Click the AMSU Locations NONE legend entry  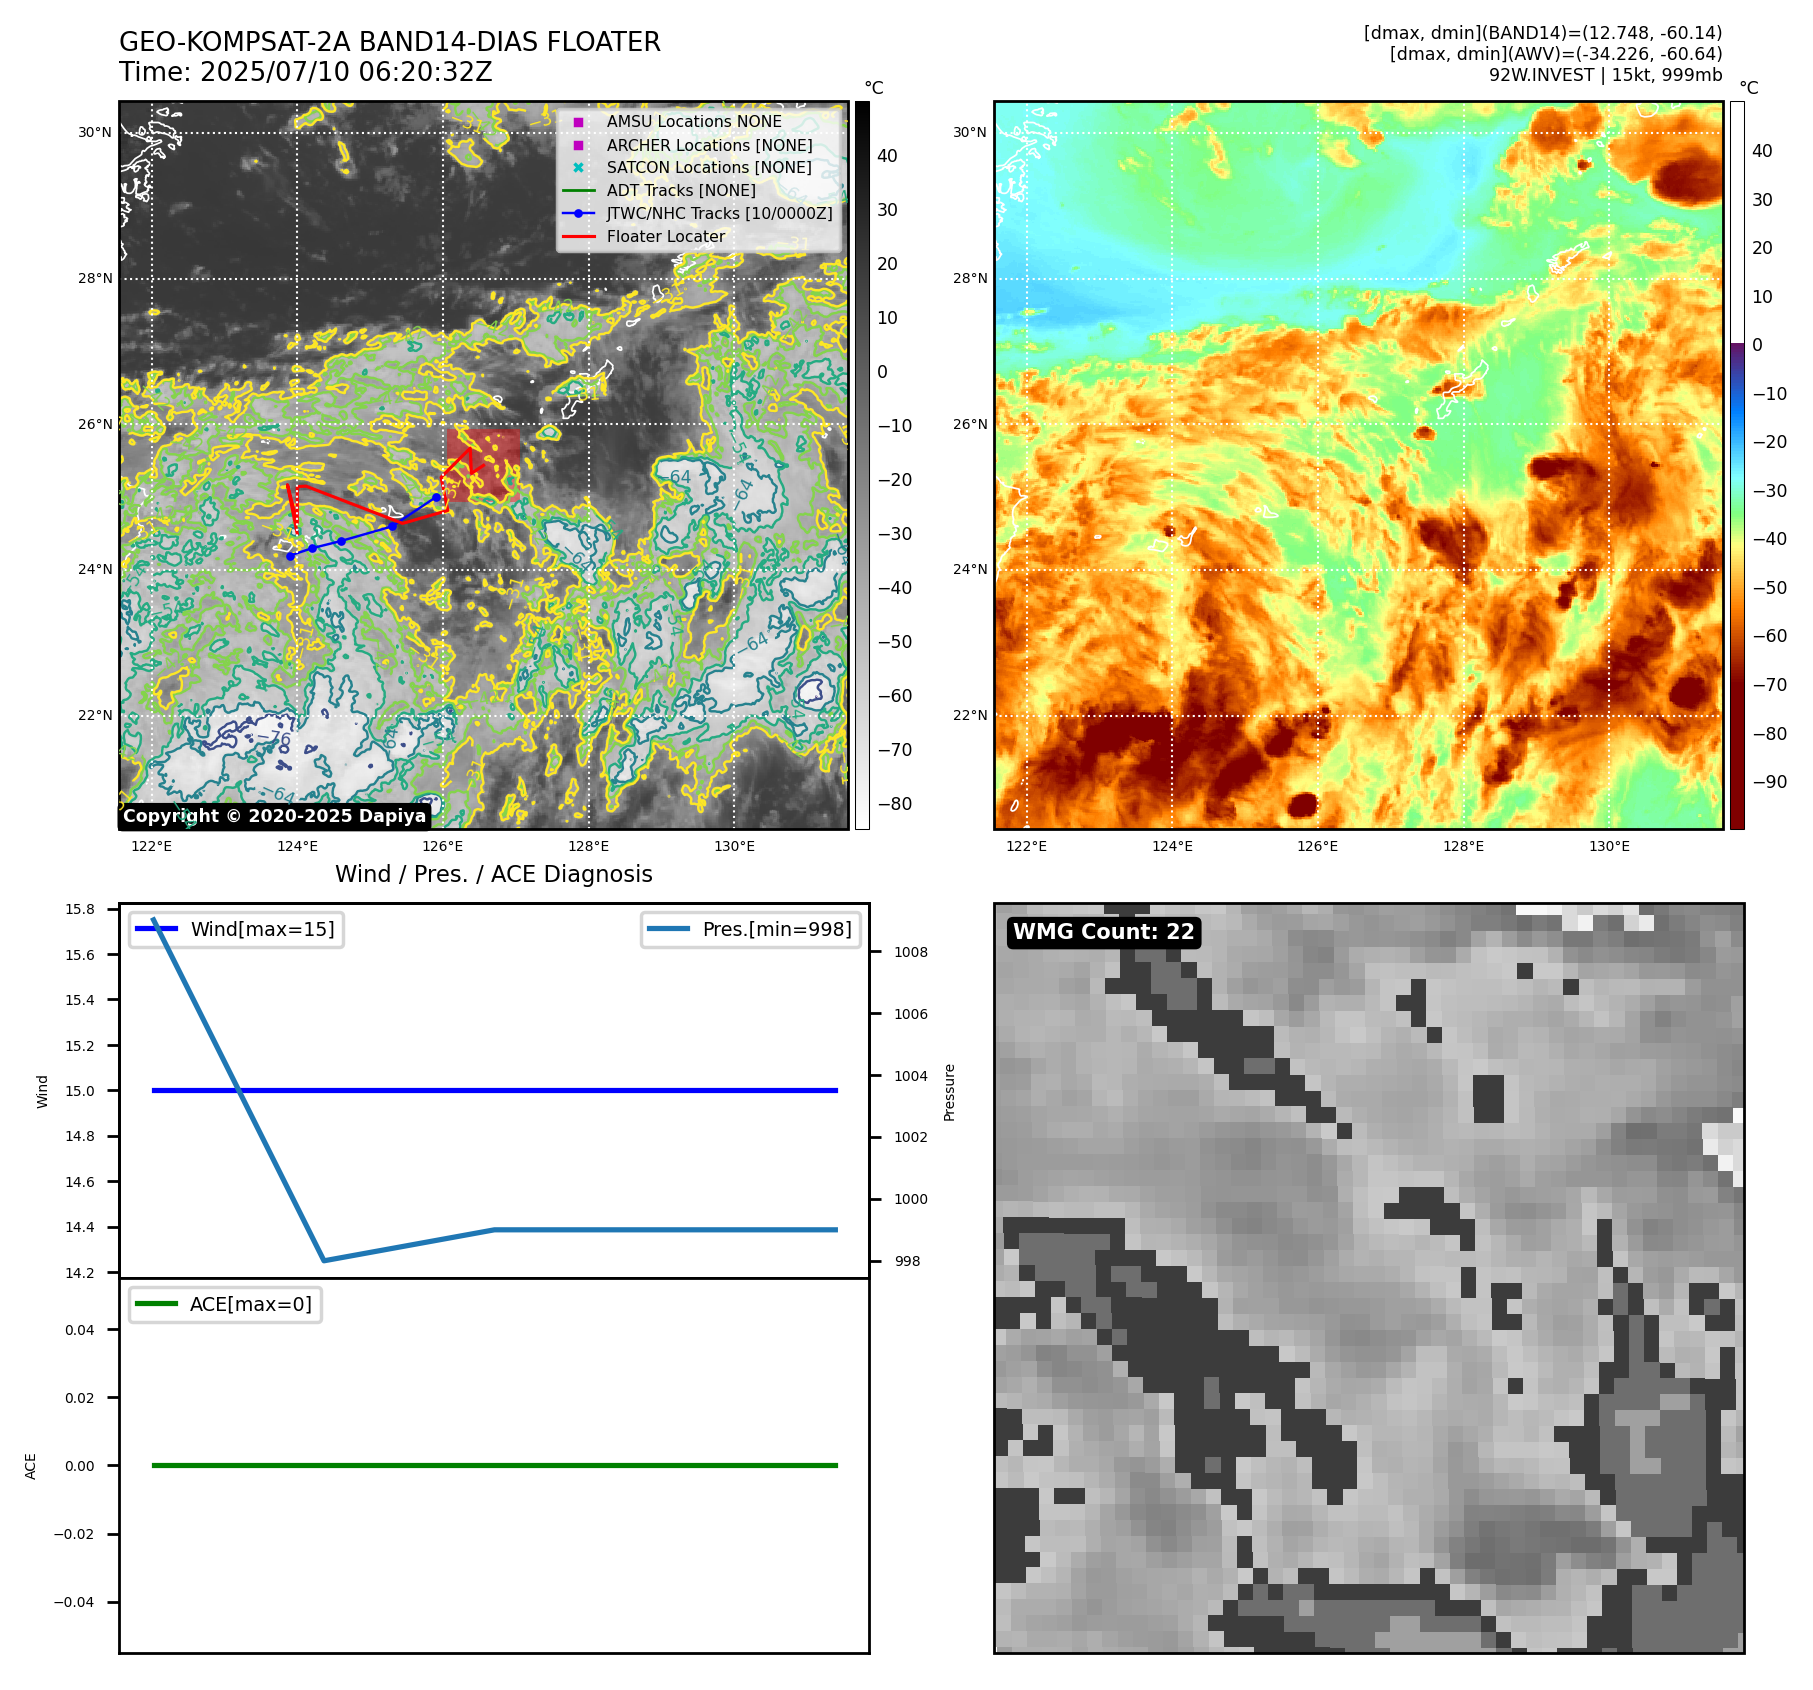(x=694, y=122)
